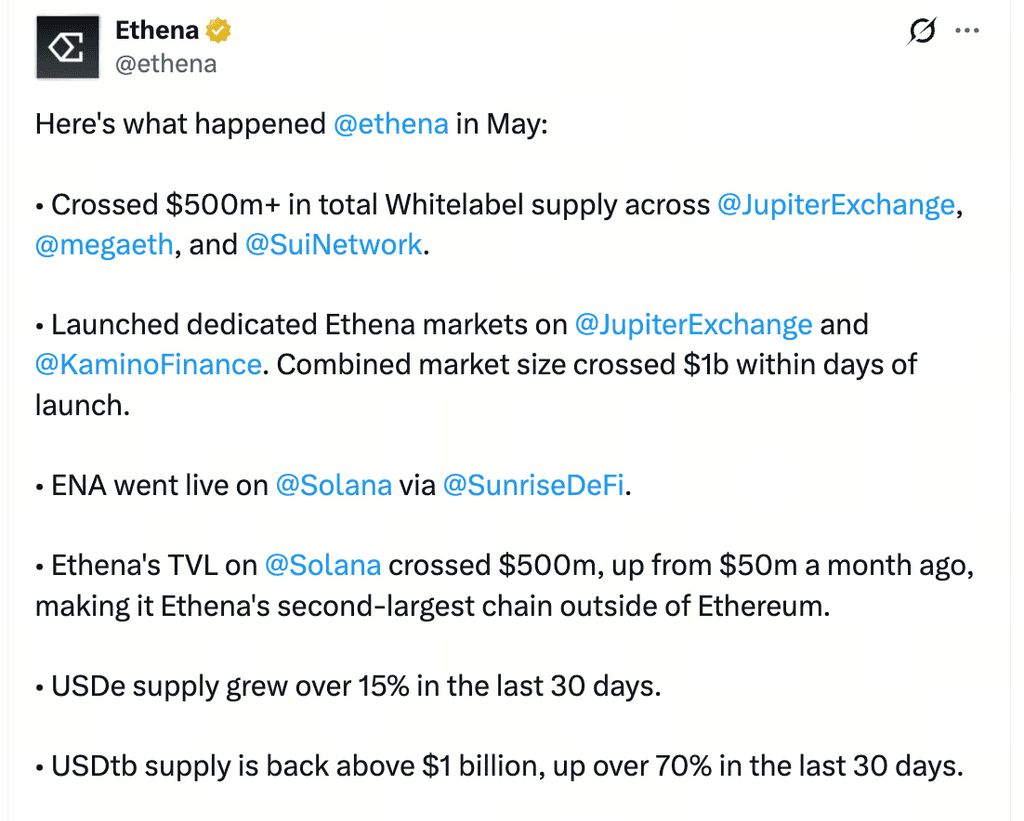Open the Ethena profile avatar
Viewport: 1024px width, 821px height.
tap(67, 47)
